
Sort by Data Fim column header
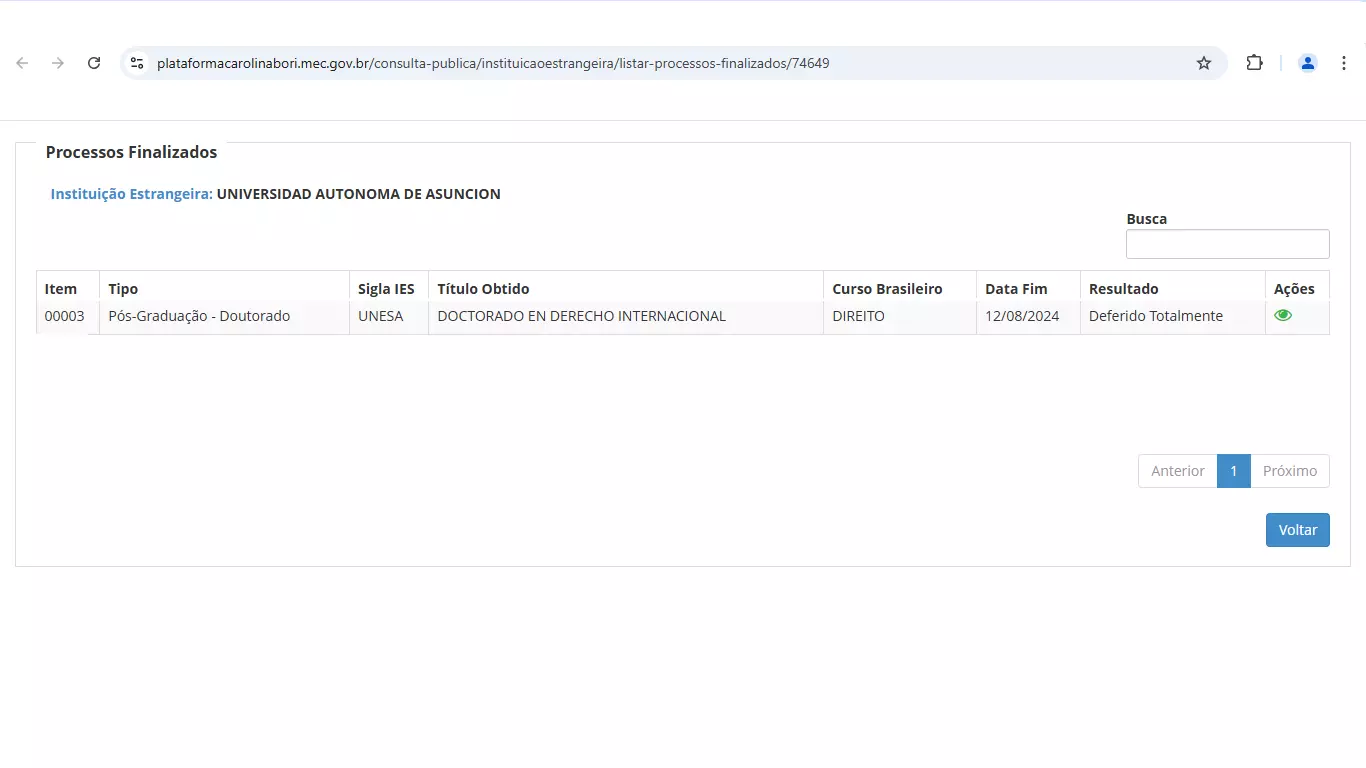1028,287
